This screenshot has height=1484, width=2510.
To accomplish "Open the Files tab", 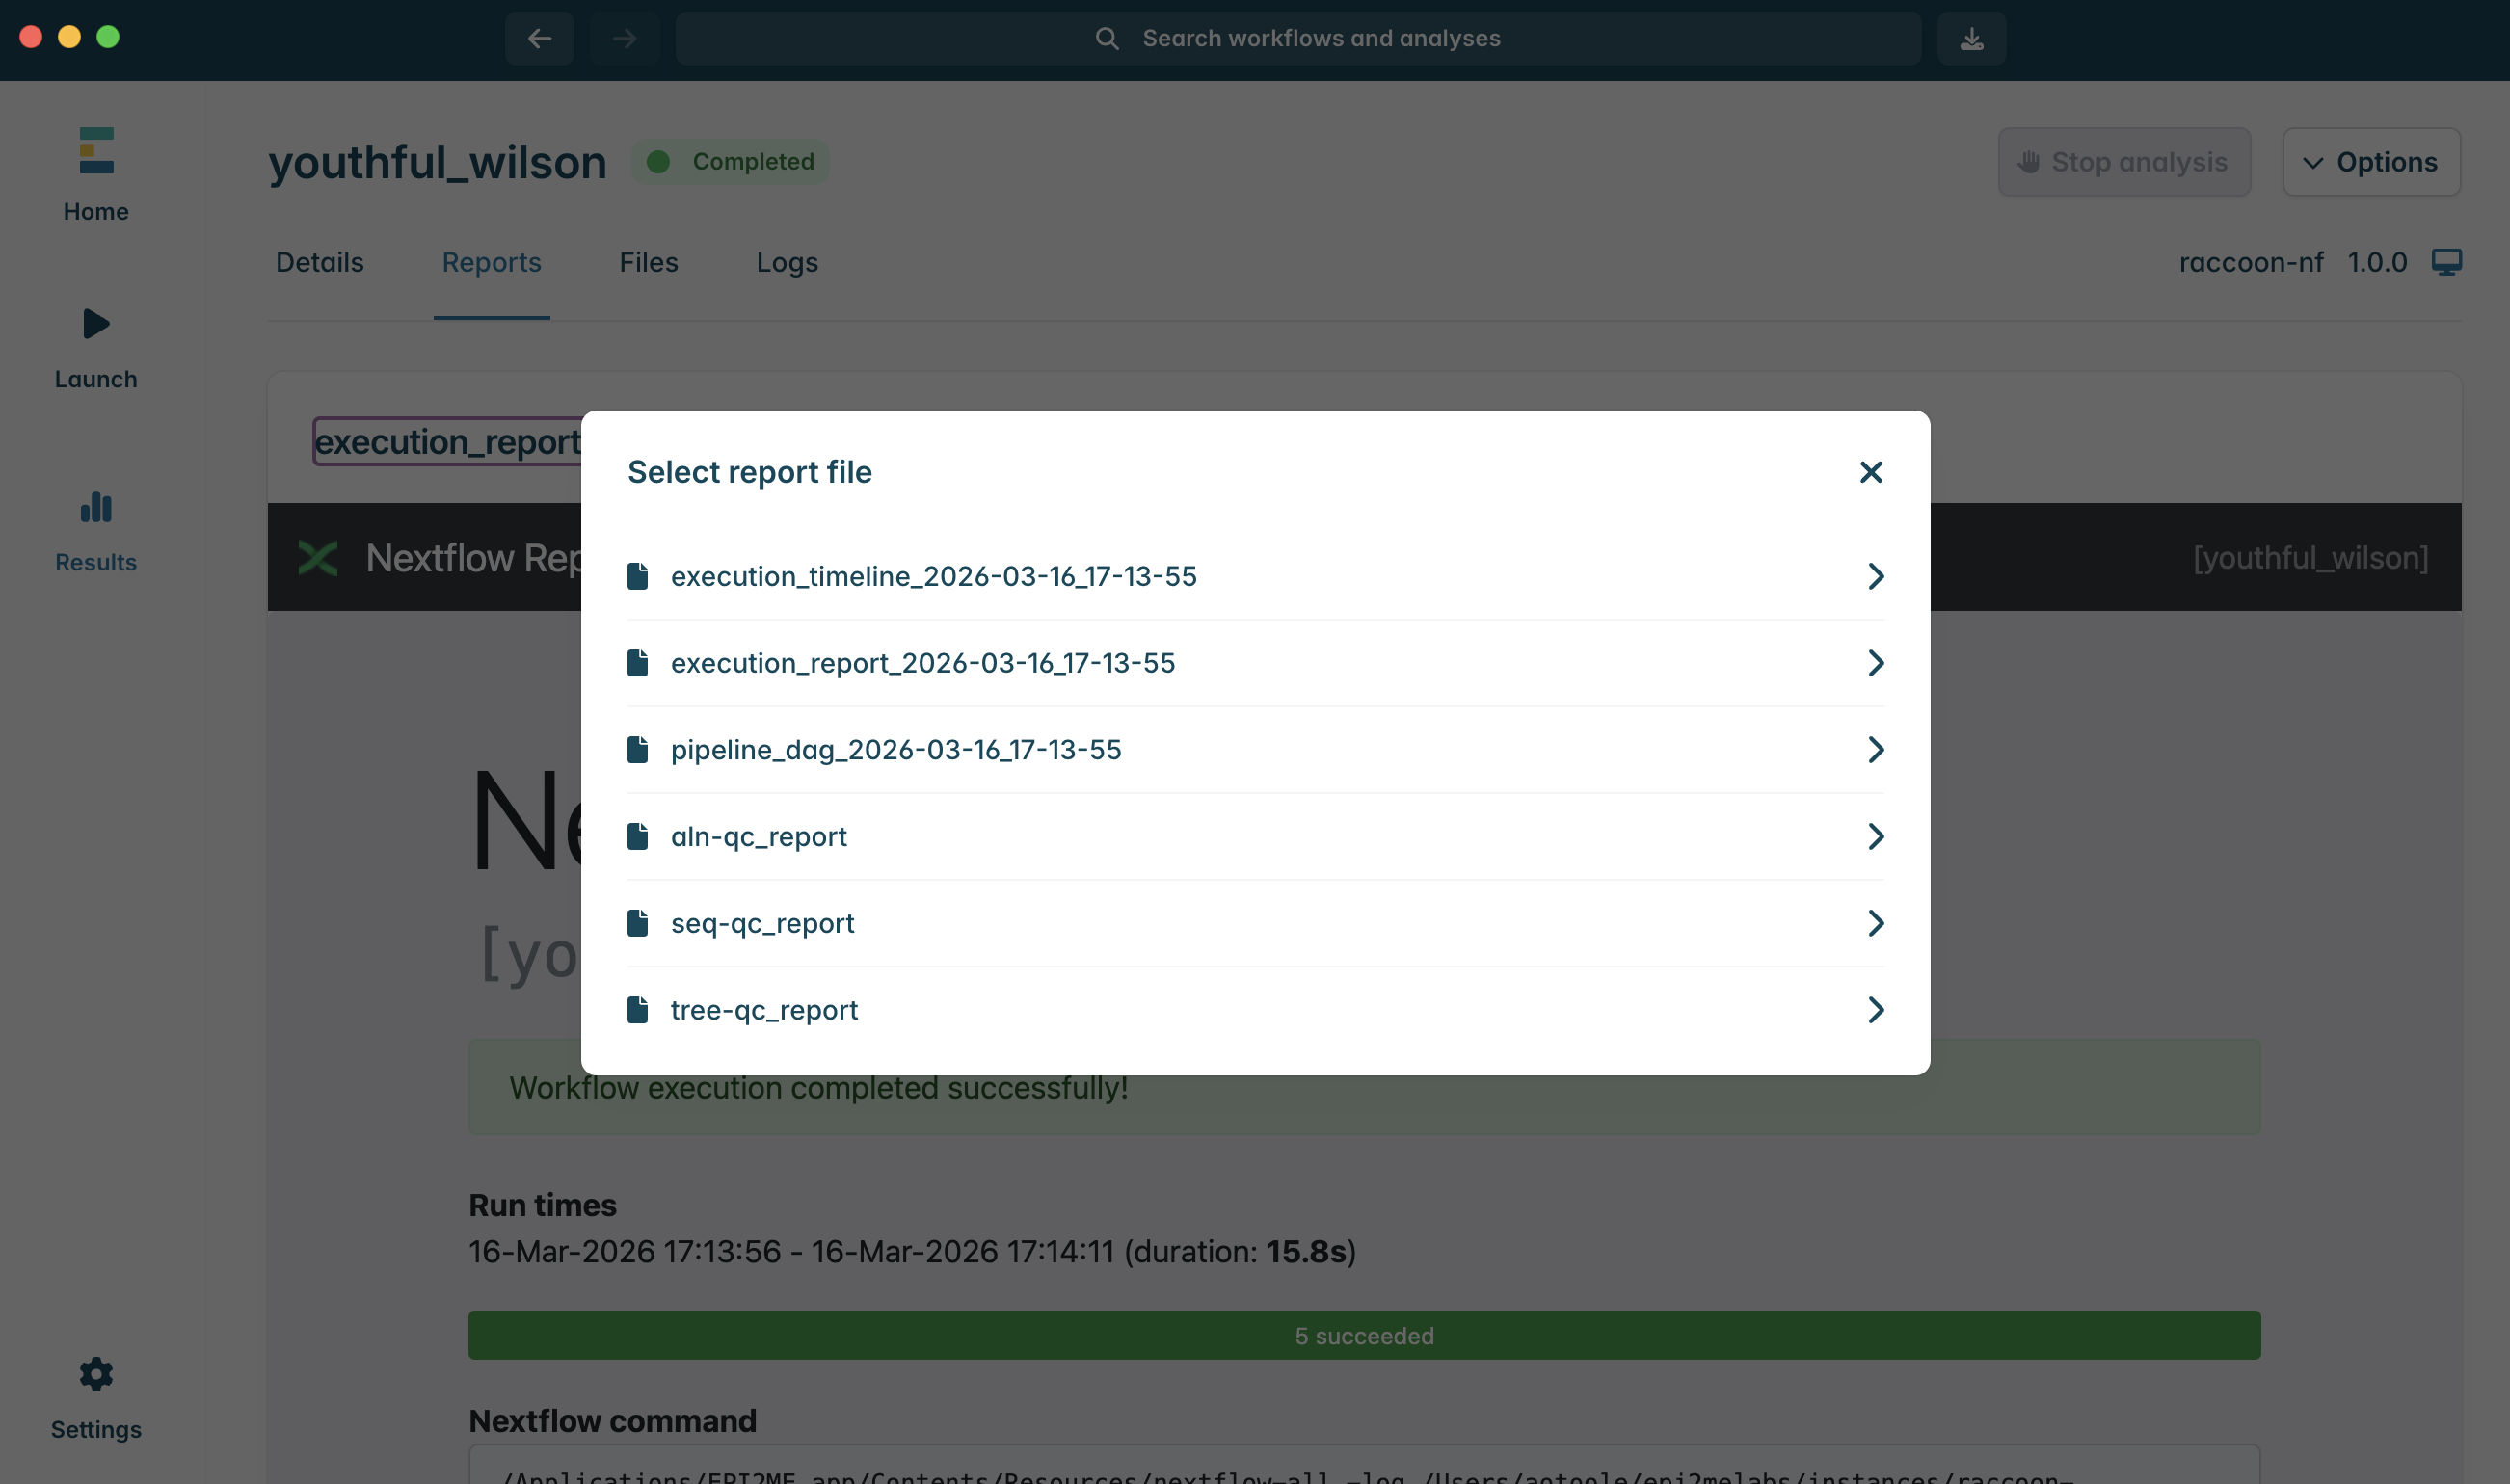I will (x=648, y=262).
